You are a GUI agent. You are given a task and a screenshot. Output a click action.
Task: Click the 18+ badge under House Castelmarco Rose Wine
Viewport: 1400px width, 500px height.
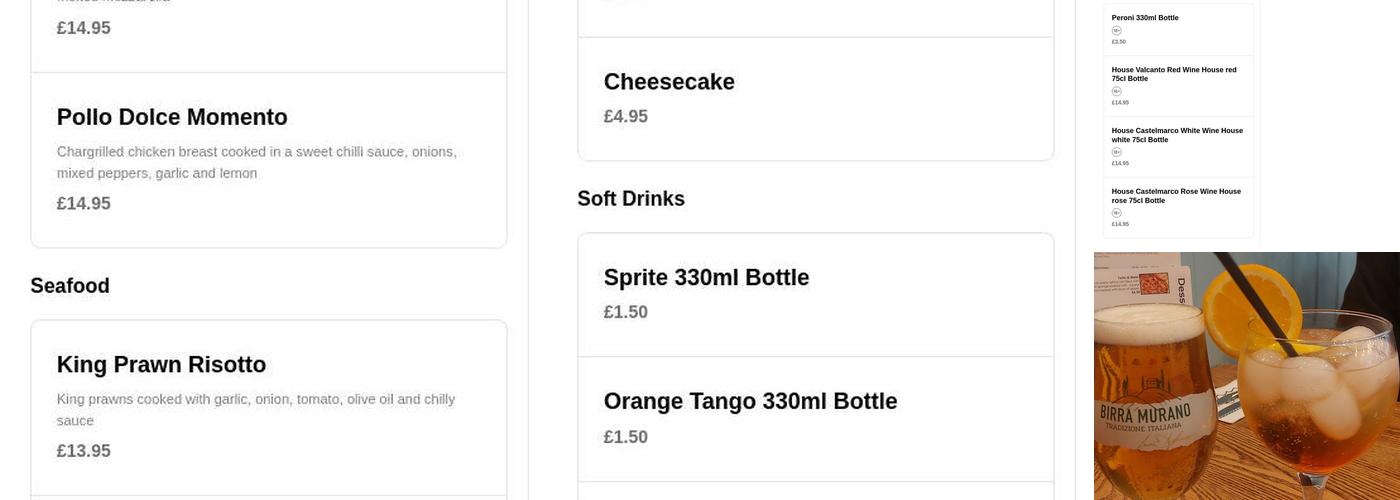point(1117,213)
